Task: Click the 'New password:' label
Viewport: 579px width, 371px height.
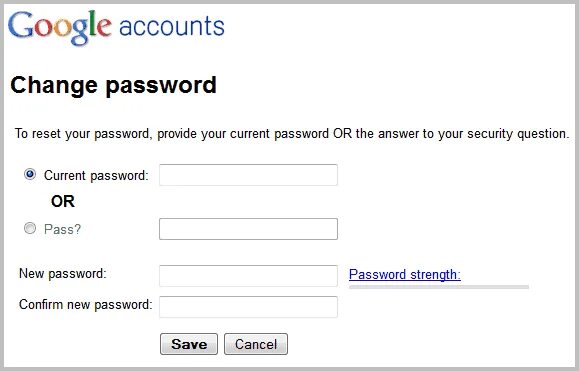Action: pos(63,274)
